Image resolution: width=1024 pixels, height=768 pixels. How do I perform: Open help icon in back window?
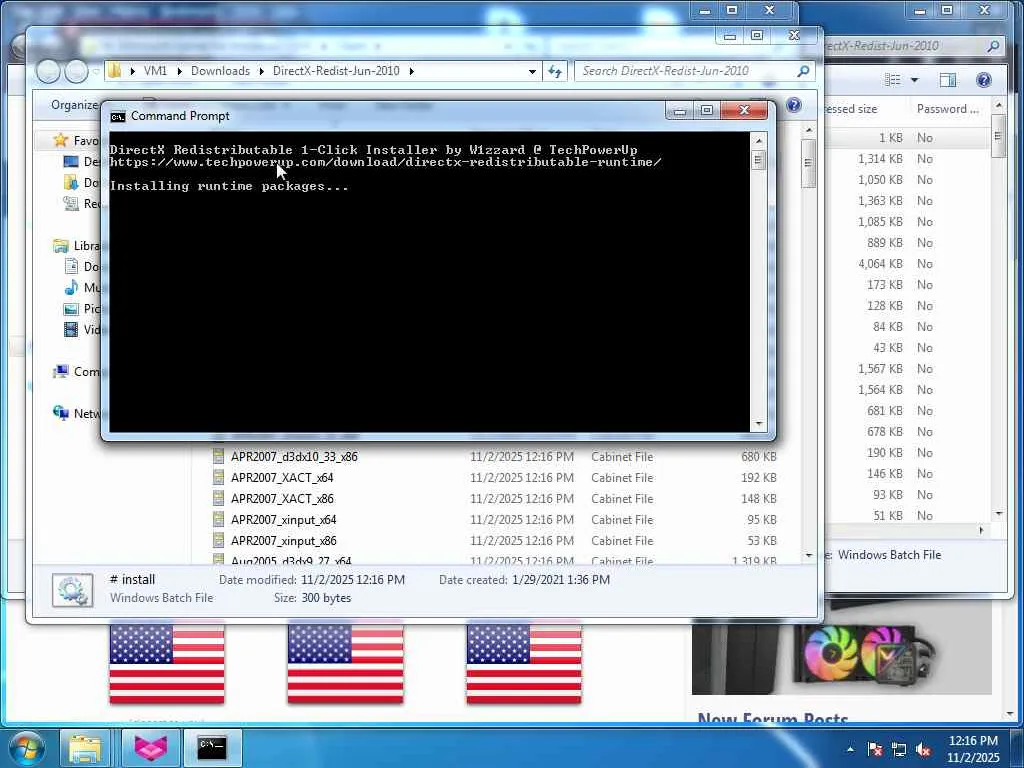click(984, 80)
